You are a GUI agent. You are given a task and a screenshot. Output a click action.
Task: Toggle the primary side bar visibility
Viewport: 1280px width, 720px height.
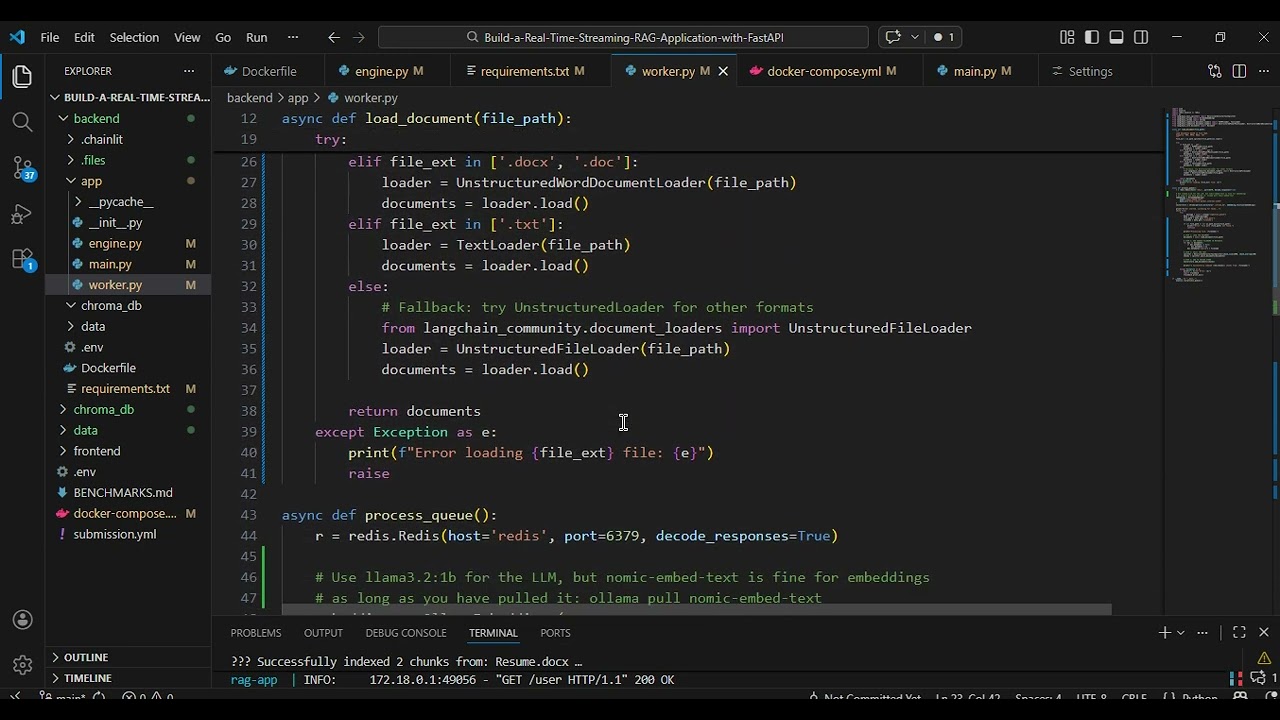coord(1092,37)
